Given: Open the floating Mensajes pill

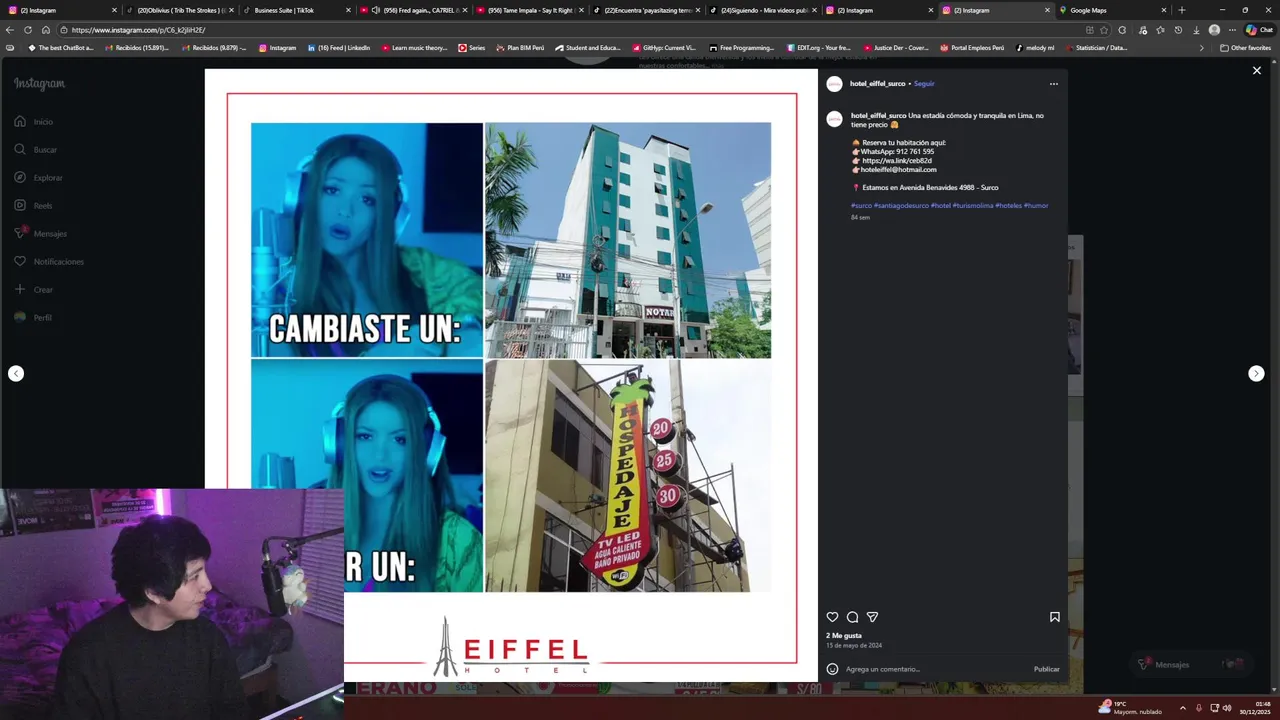Looking at the screenshot, I should coord(1190,664).
